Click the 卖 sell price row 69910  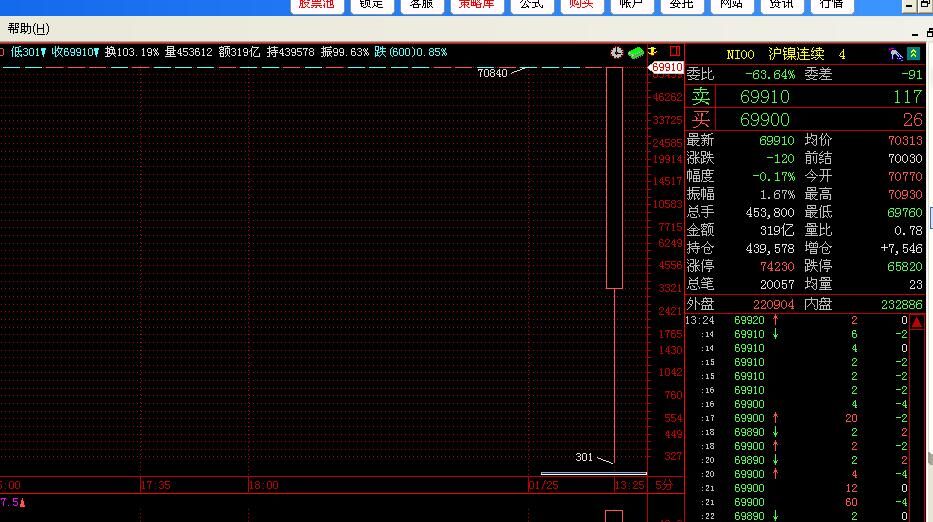pyautogui.click(x=765, y=97)
